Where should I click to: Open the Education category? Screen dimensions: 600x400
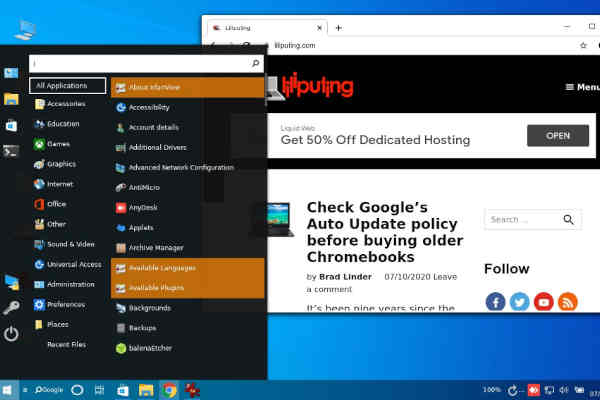[x=57, y=124]
